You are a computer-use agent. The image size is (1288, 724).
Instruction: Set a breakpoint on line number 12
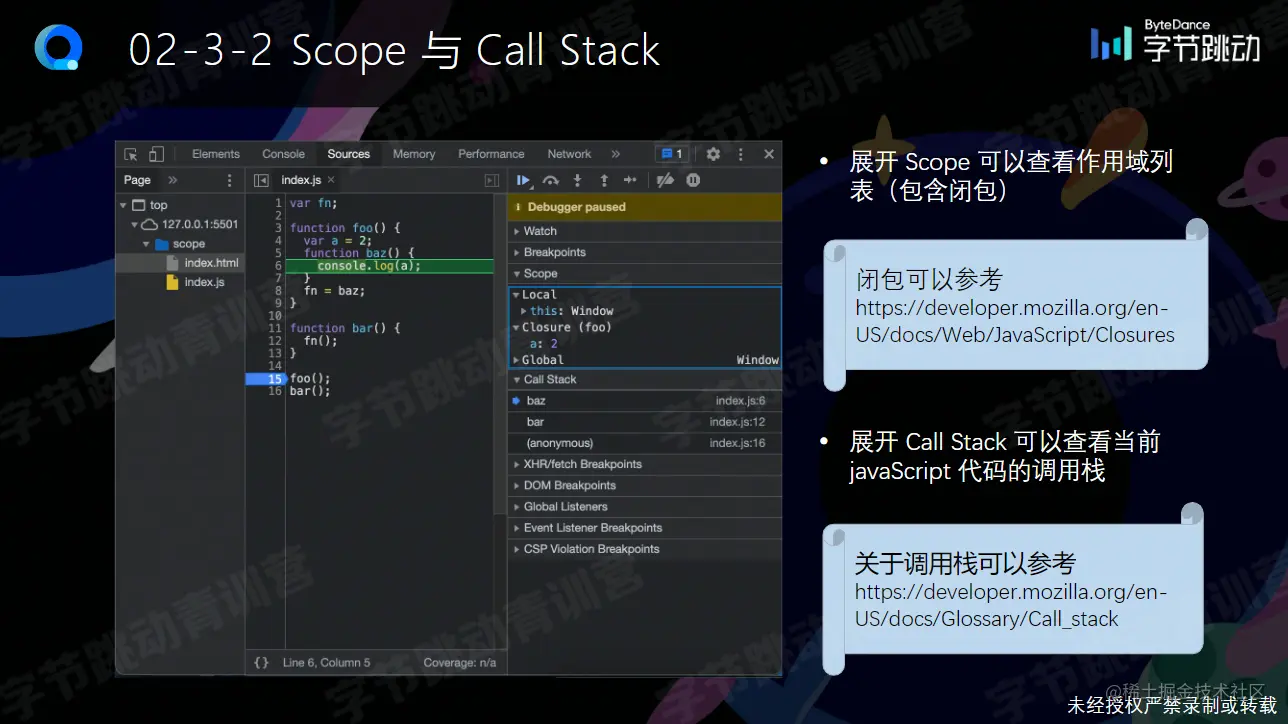point(275,340)
